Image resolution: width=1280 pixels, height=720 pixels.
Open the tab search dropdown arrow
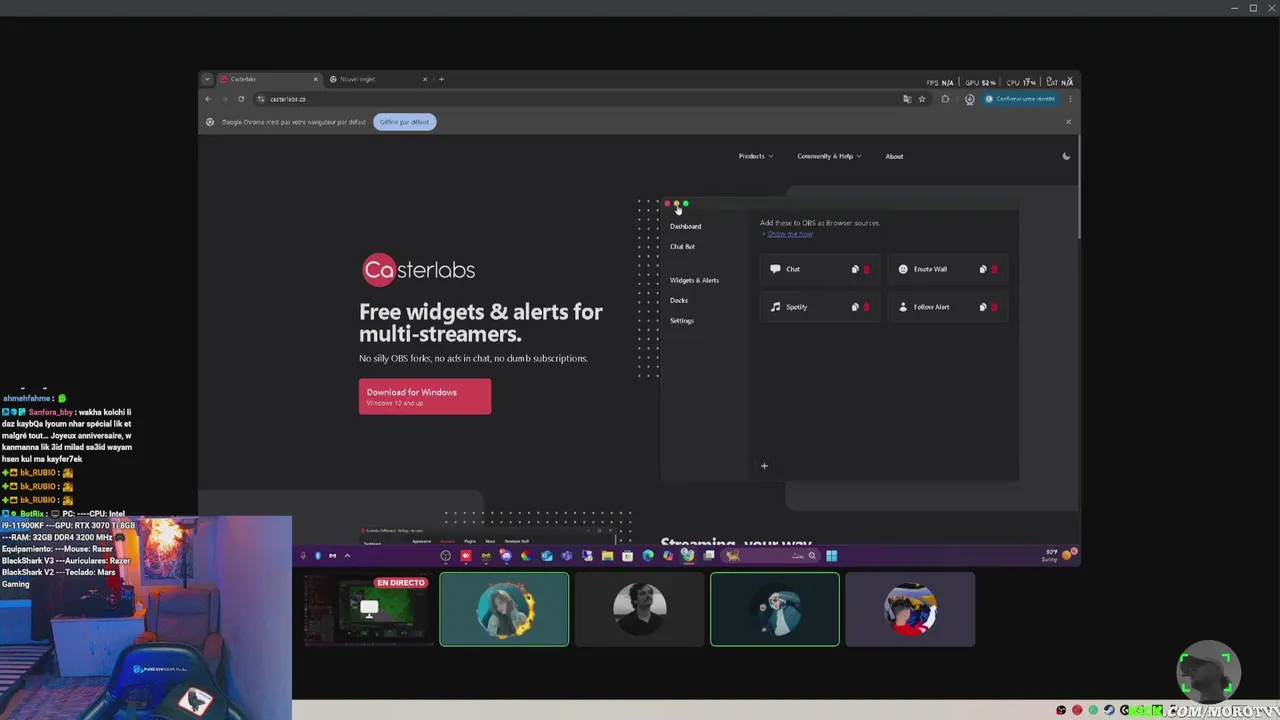(x=207, y=79)
